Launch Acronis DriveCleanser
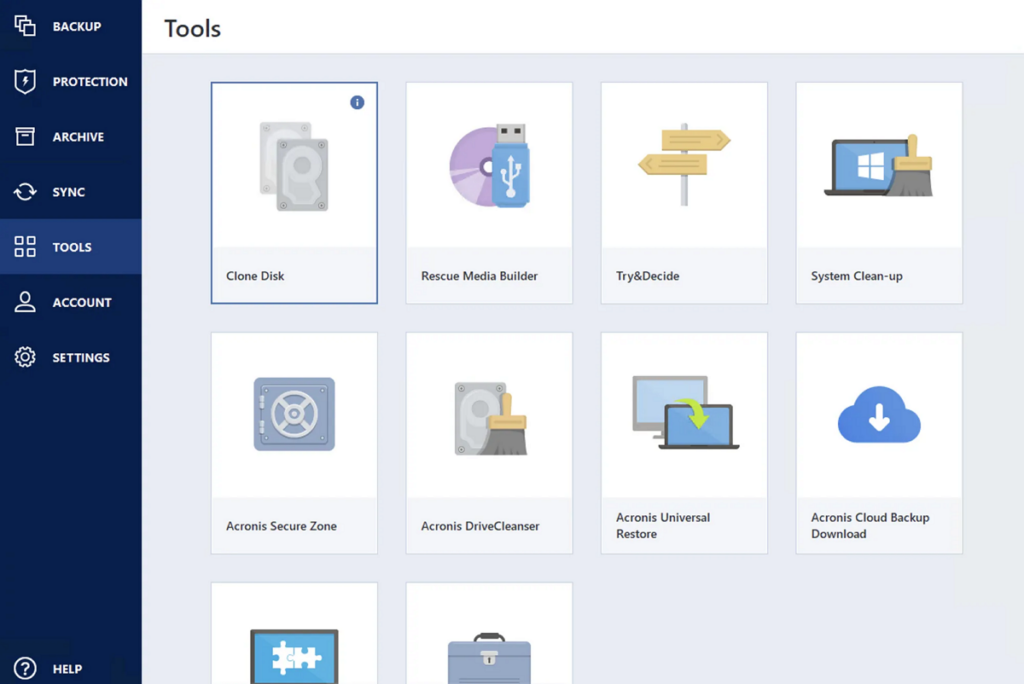The height and width of the screenshot is (684, 1024). [488, 440]
